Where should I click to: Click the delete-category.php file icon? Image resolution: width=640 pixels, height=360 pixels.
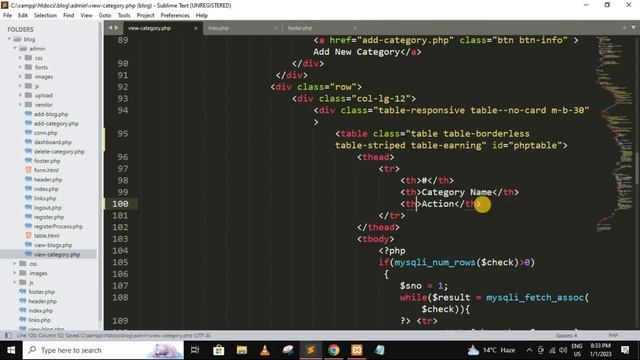pos(28,151)
